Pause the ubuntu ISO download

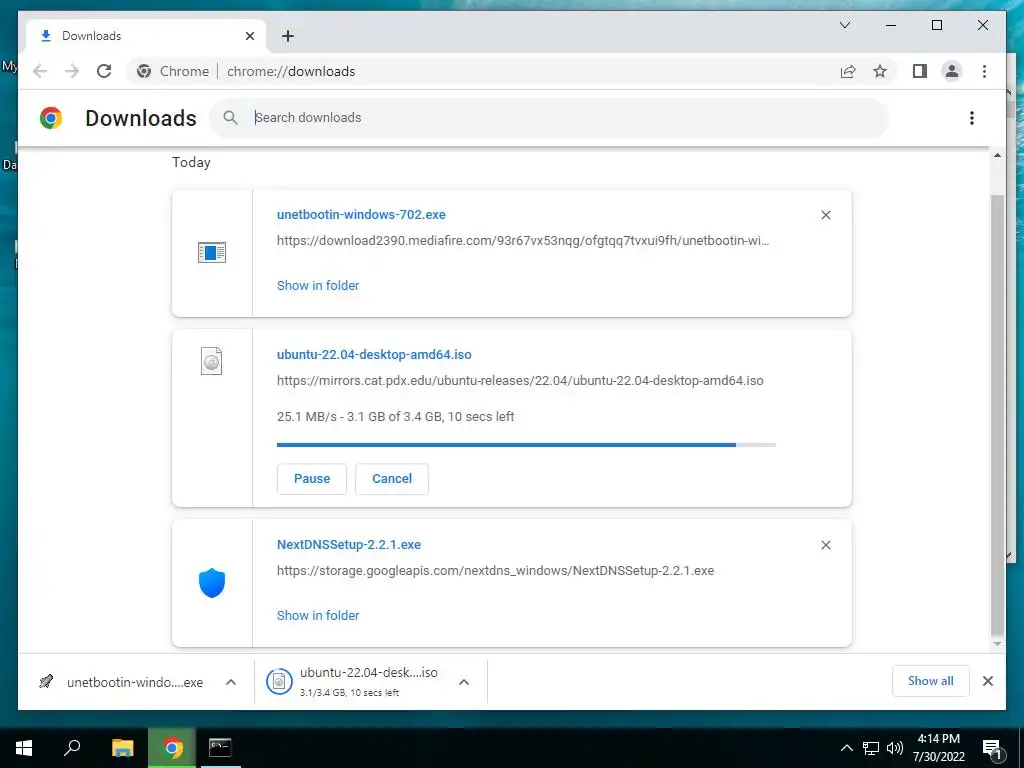(x=312, y=479)
